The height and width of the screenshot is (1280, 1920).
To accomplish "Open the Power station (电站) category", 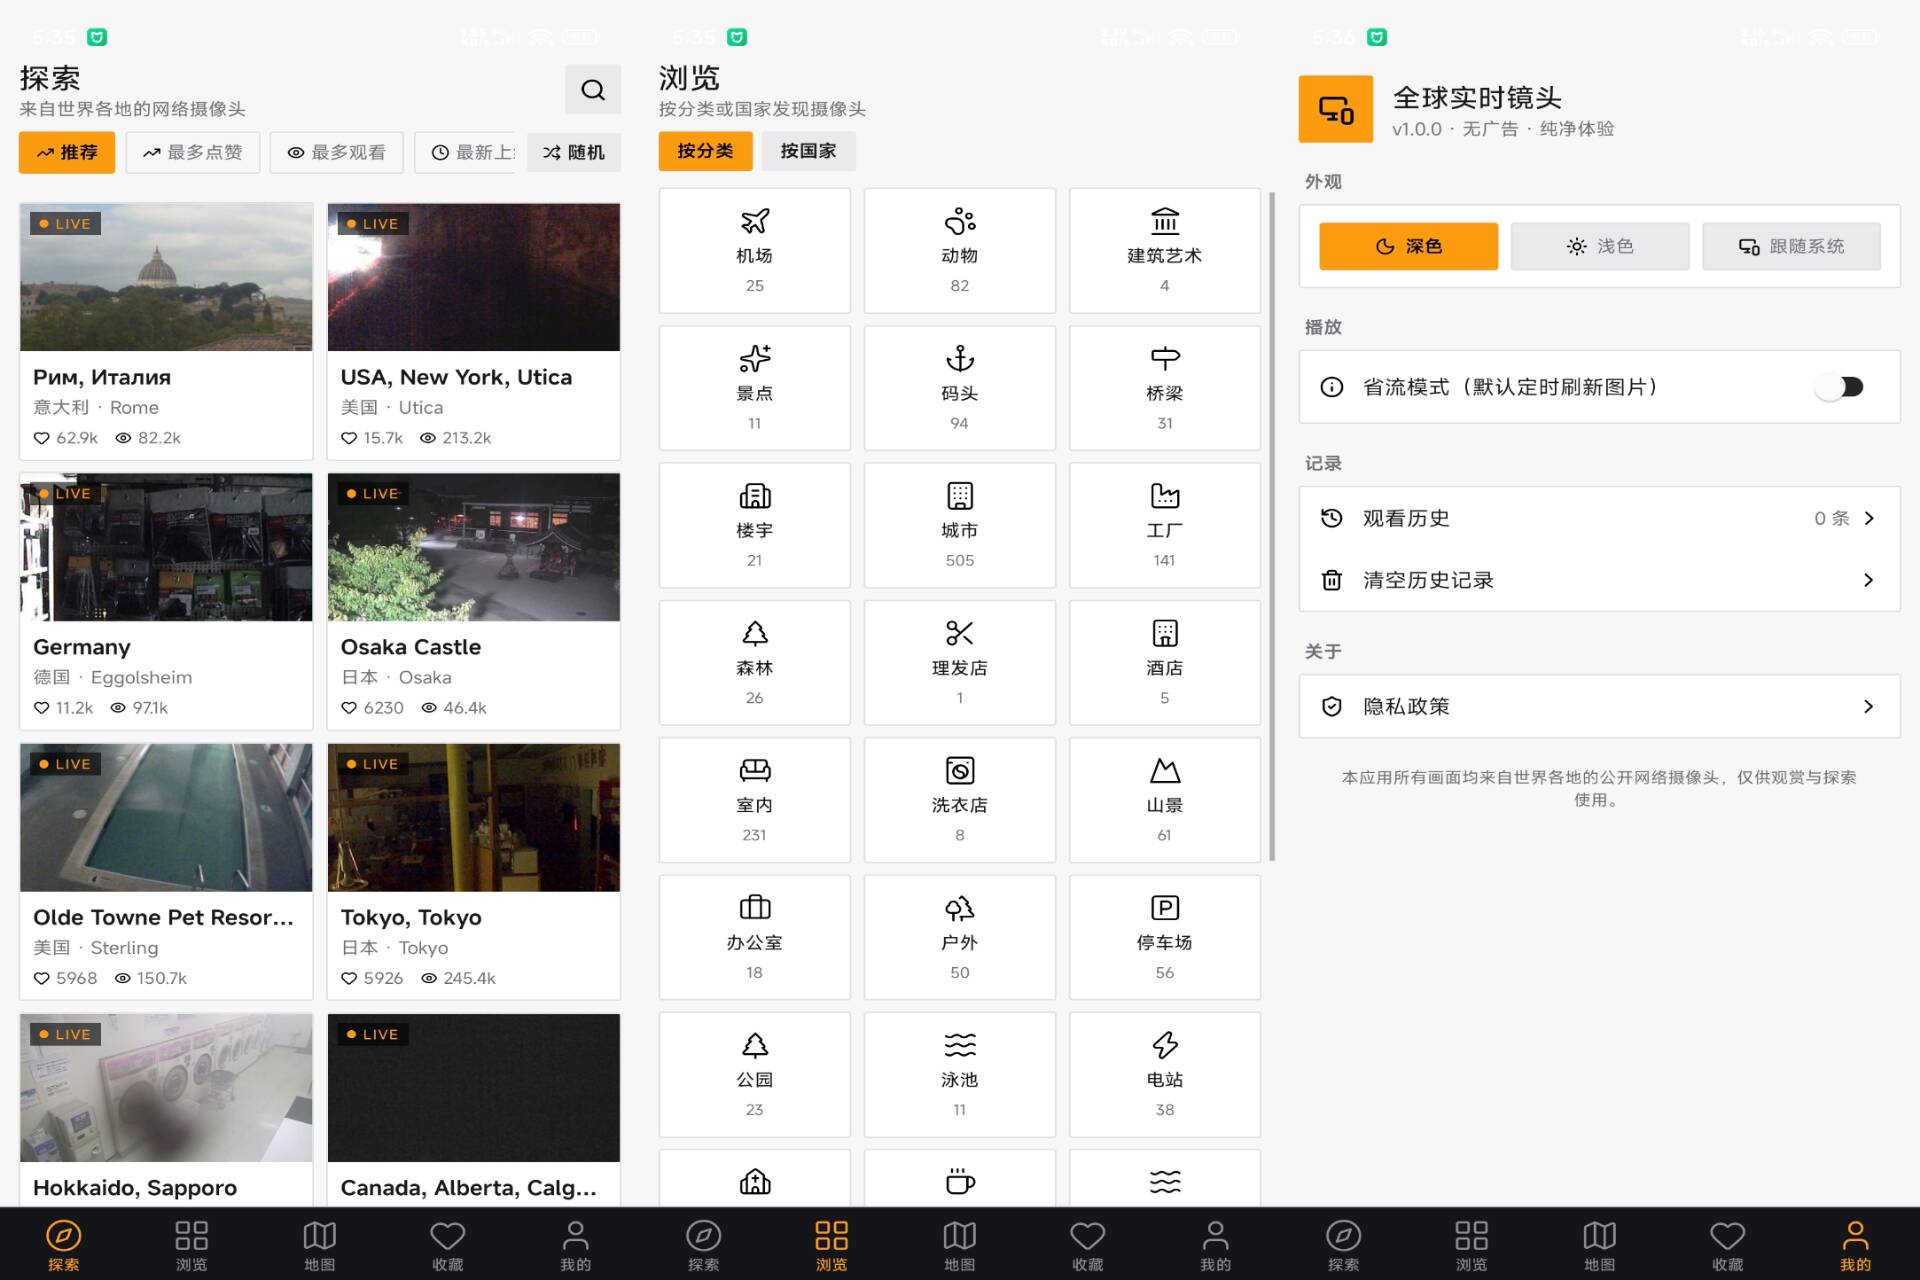I will click(1164, 1074).
